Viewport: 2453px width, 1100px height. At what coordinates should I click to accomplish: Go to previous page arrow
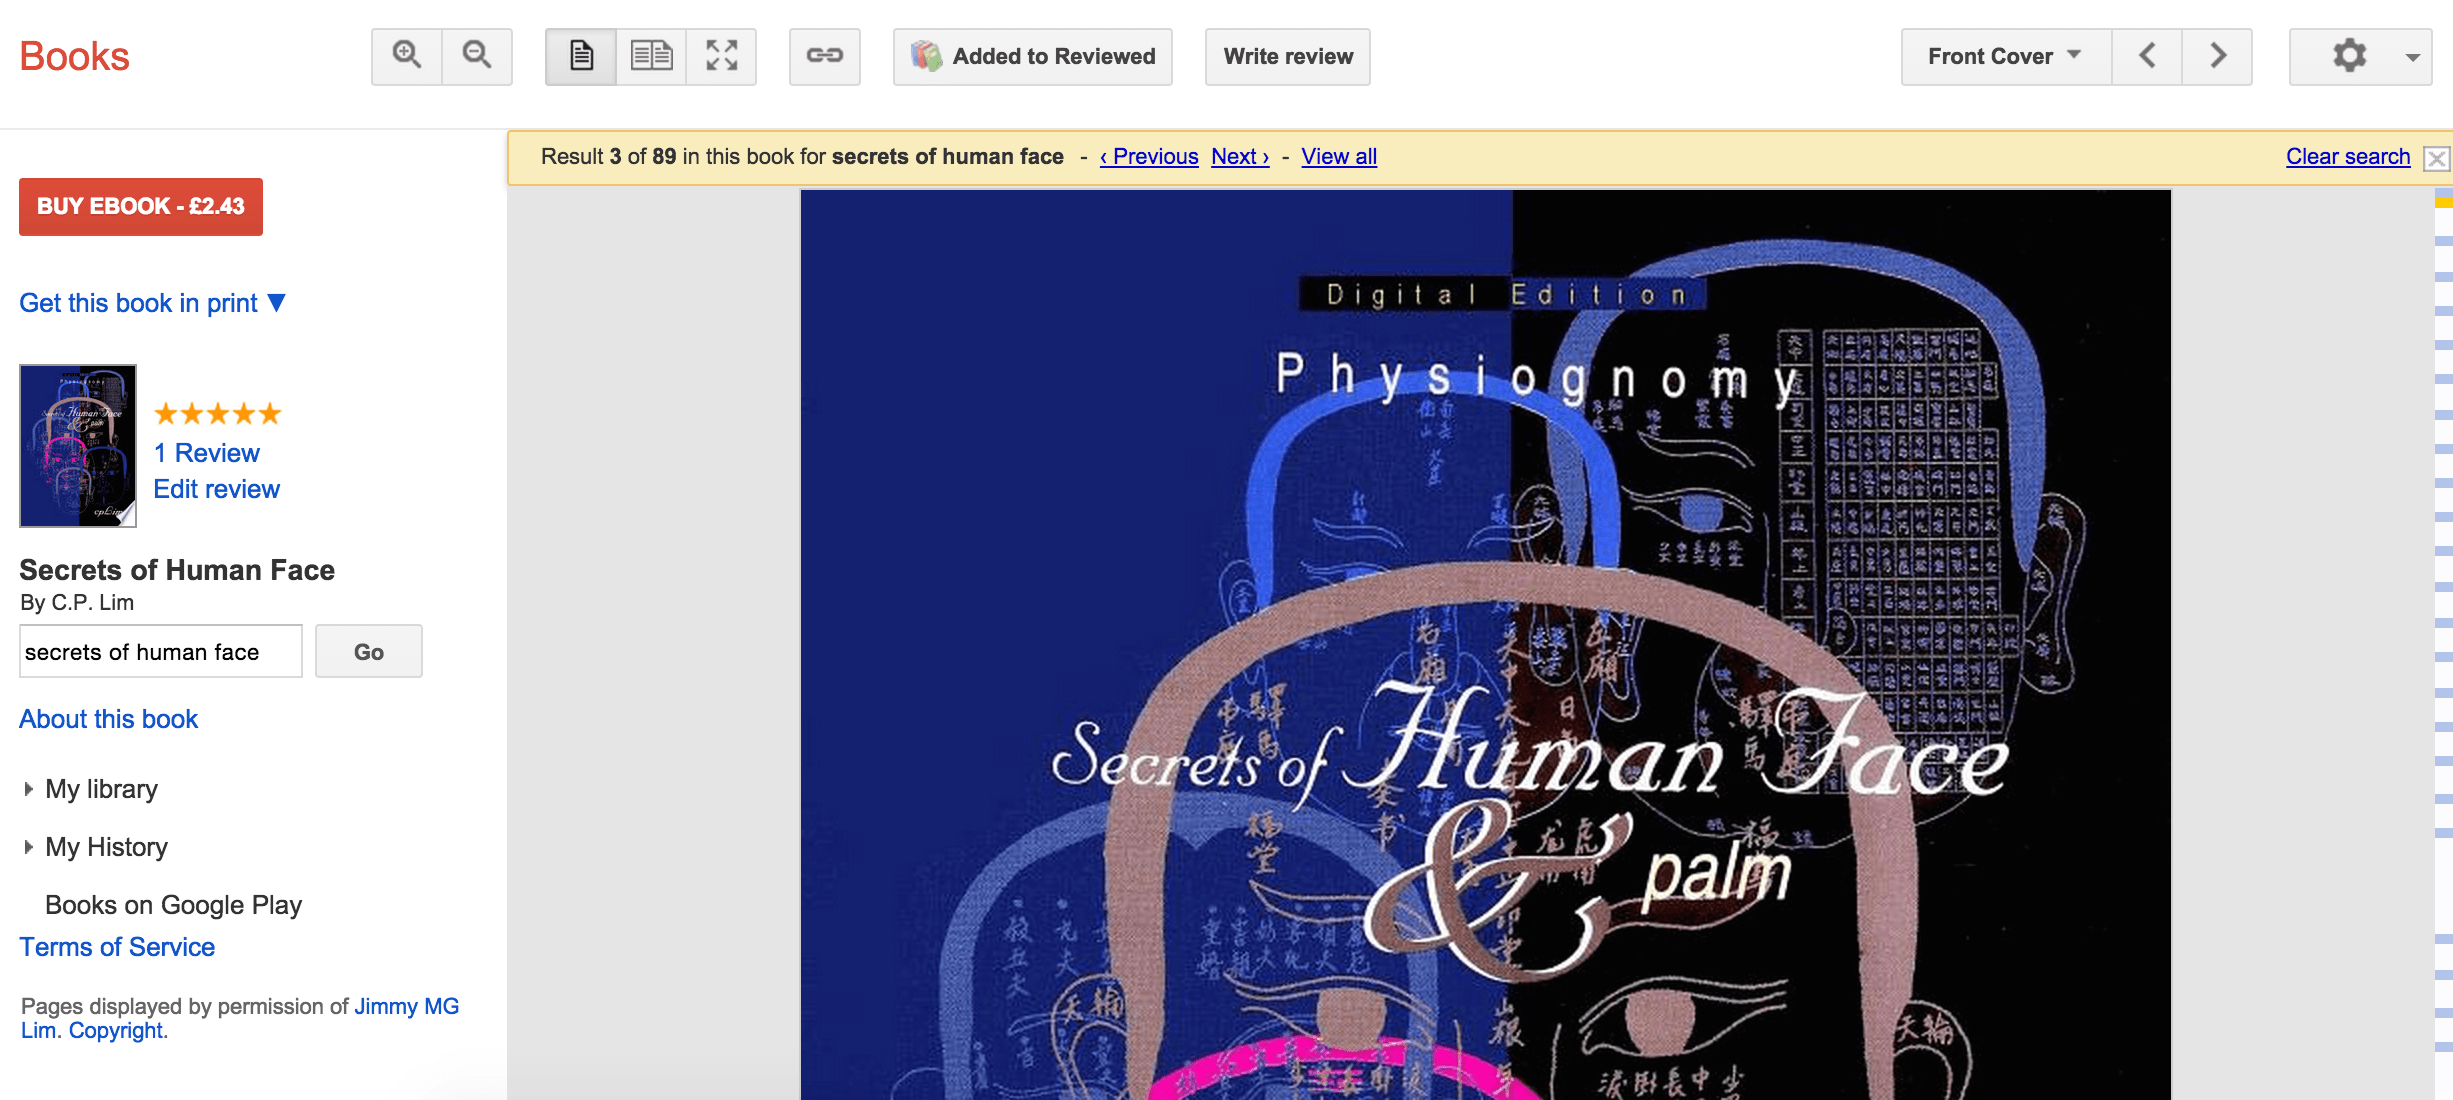2147,56
